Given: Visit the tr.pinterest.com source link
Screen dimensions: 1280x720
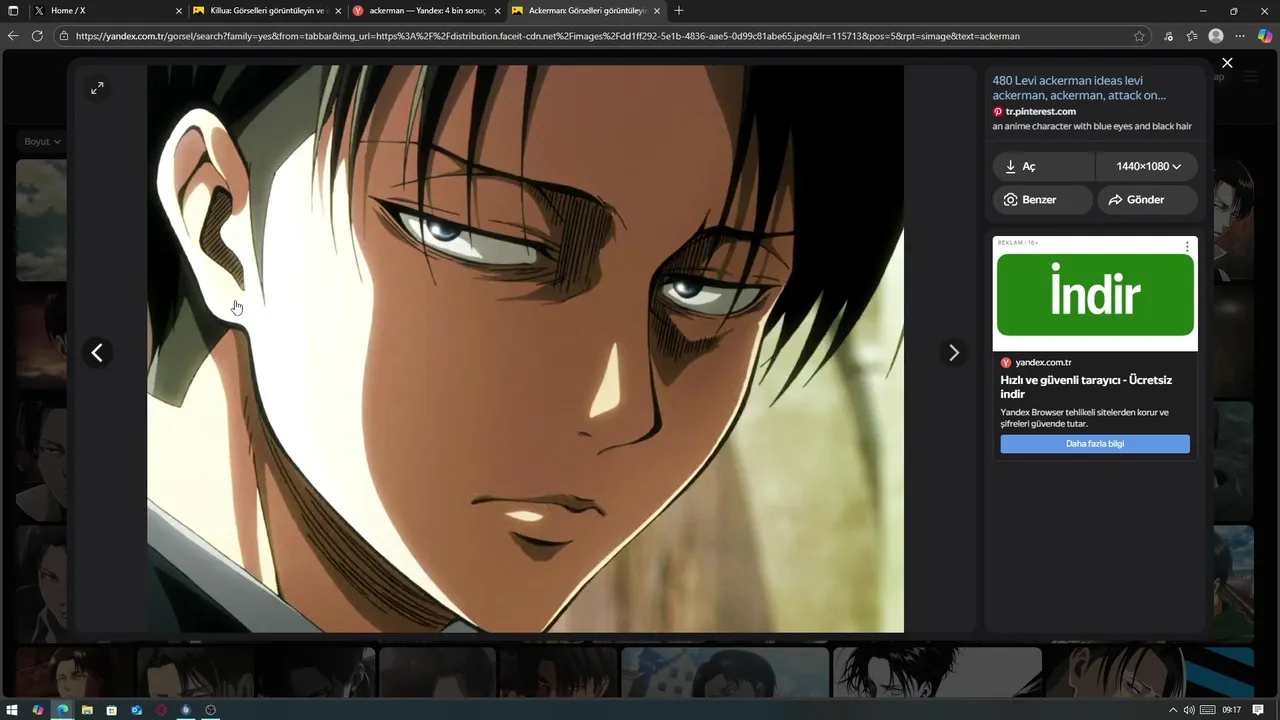Looking at the screenshot, I should [1040, 112].
